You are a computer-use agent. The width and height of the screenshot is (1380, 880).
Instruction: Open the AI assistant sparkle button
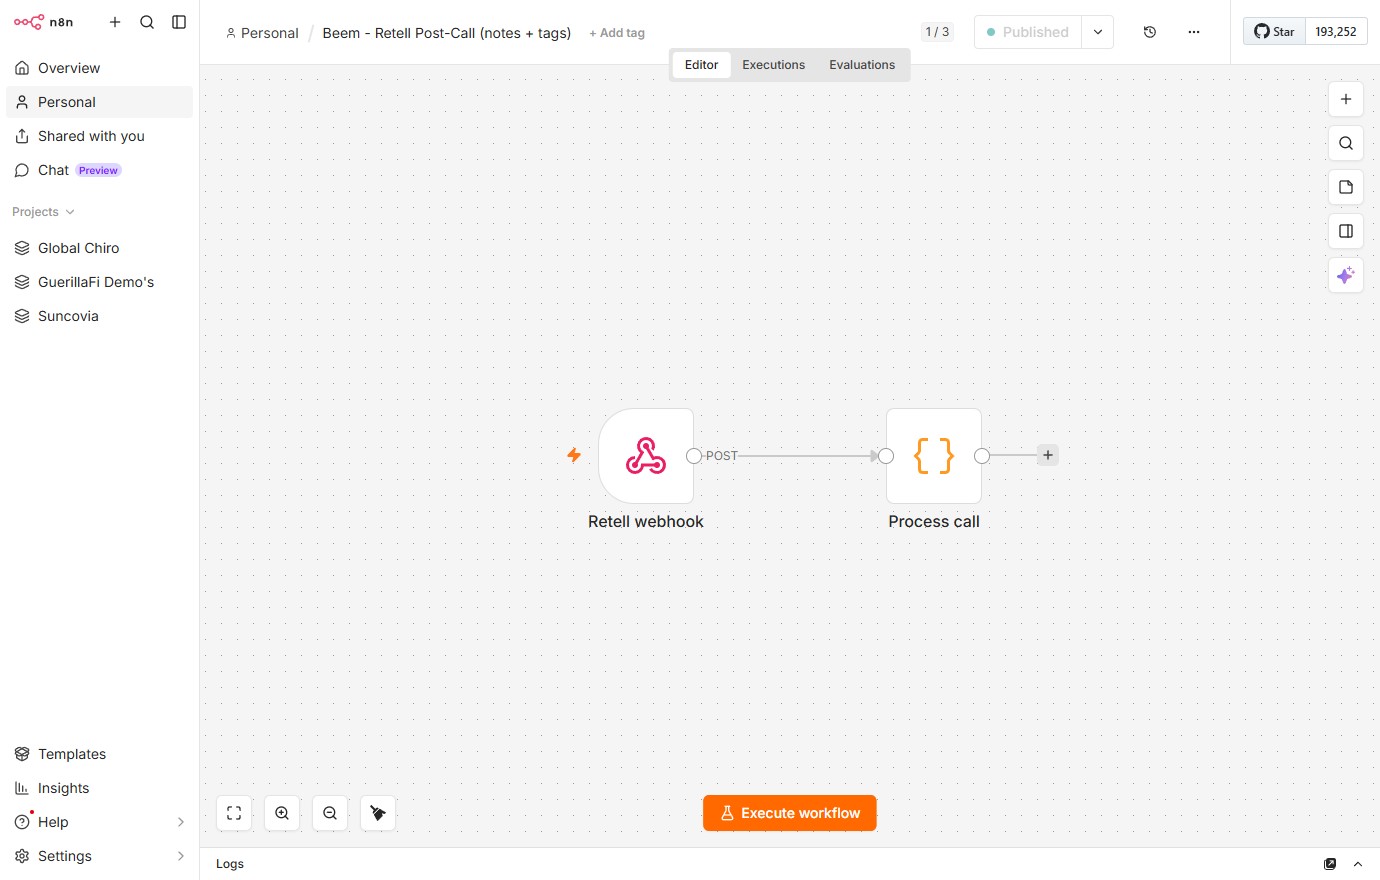1346,275
